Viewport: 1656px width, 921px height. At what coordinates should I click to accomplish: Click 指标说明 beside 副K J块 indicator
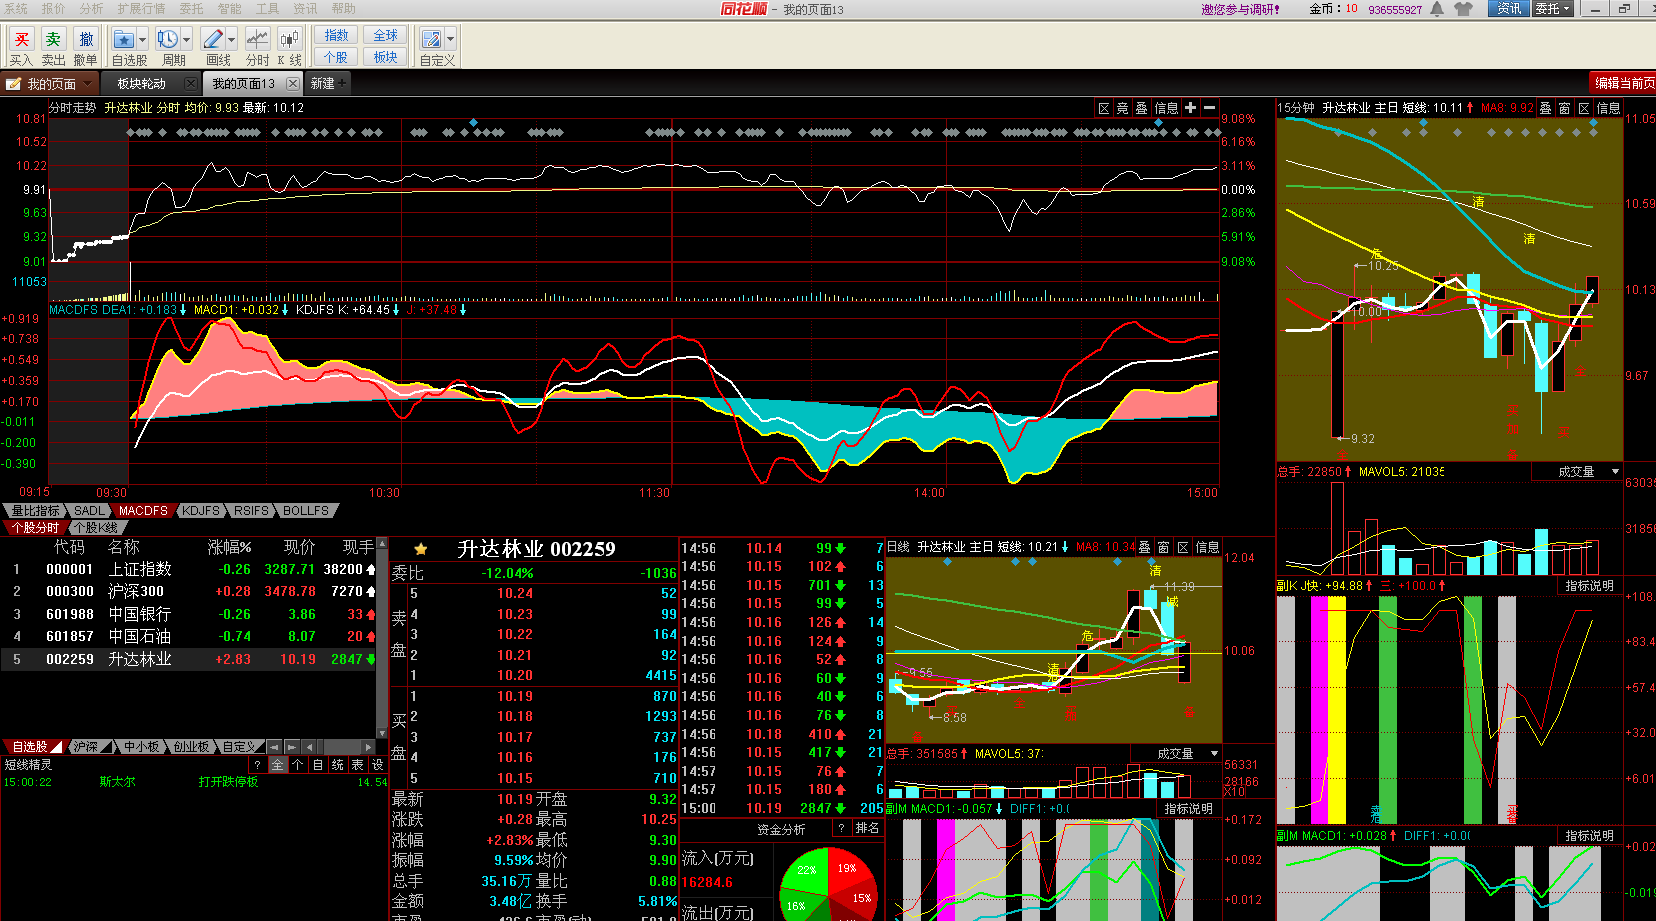1589,586
